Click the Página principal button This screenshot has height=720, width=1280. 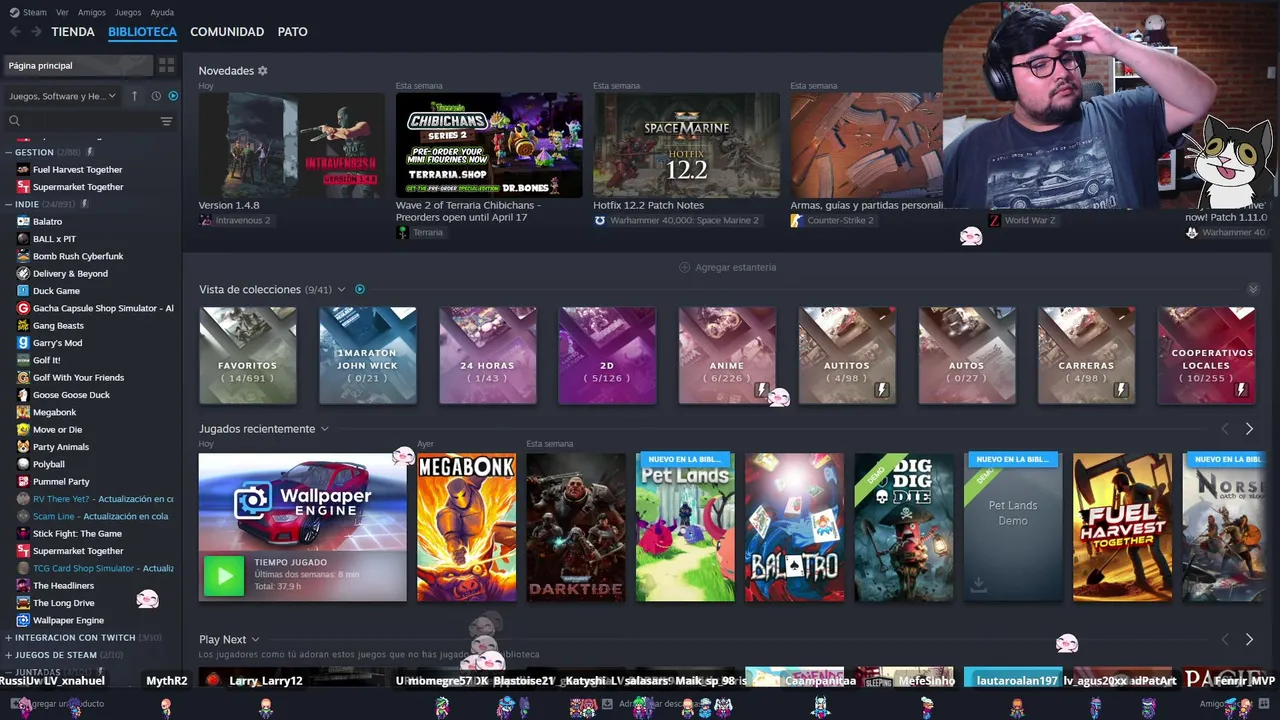pyautogui.click(x=78, y=65)
